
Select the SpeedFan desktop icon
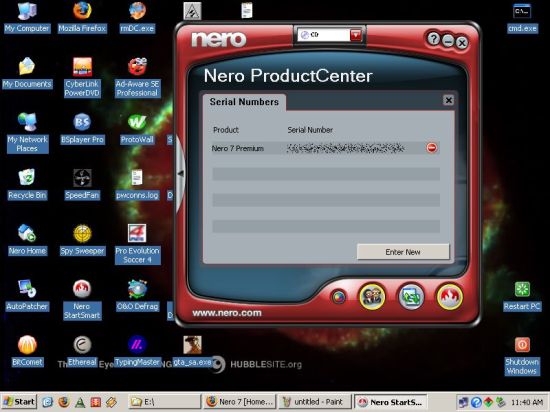click(x=82, y=184)
